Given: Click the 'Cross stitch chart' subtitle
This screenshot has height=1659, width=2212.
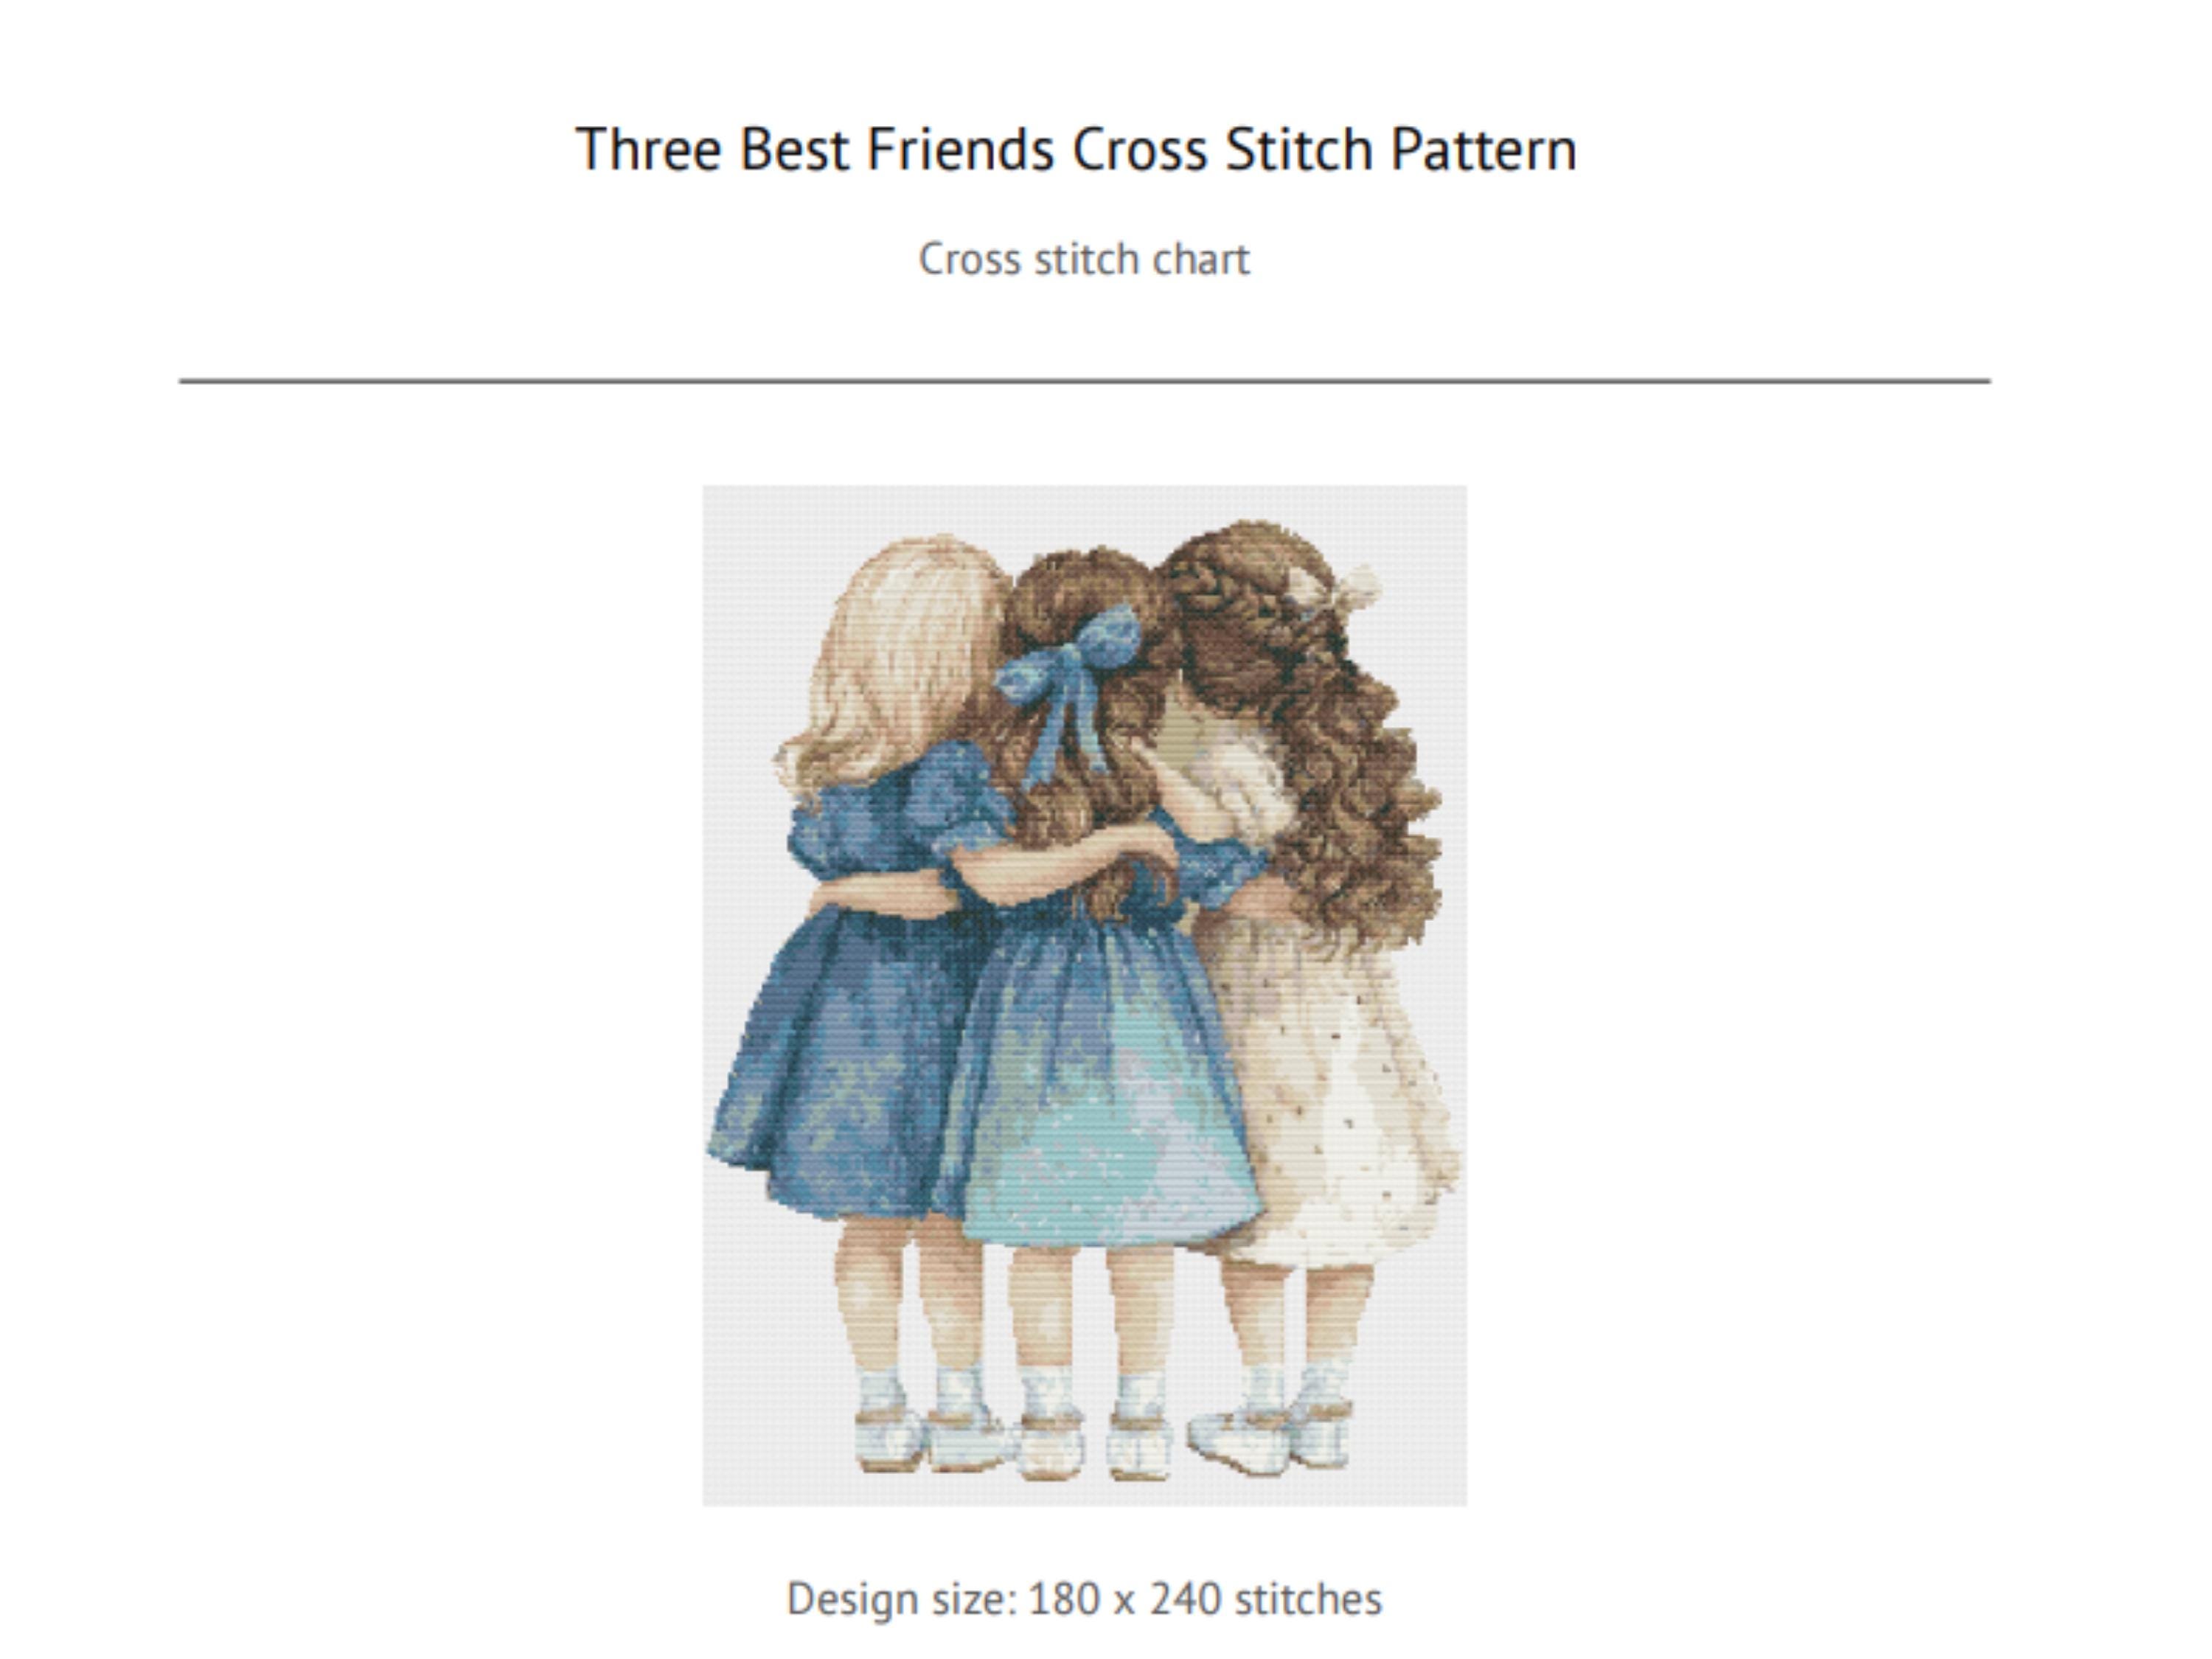Looking at the screenshot, I should pyautogui.click(x=1084, y=260).
